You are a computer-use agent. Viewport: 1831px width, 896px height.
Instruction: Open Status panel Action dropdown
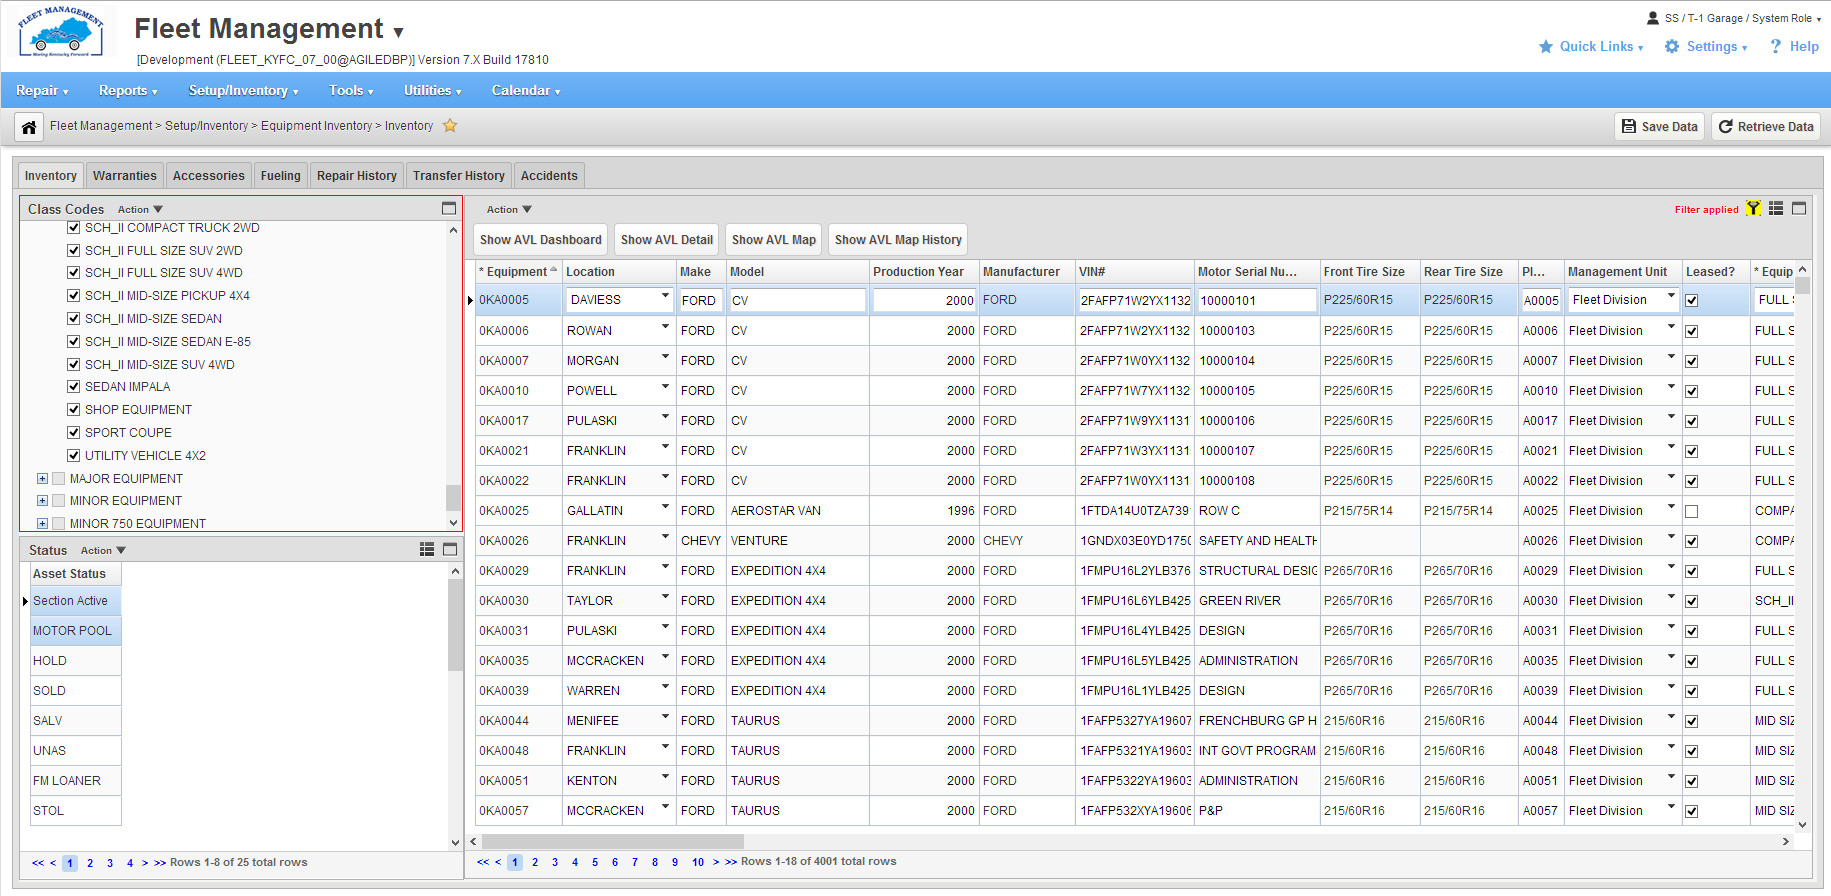[x=103, y=551]
